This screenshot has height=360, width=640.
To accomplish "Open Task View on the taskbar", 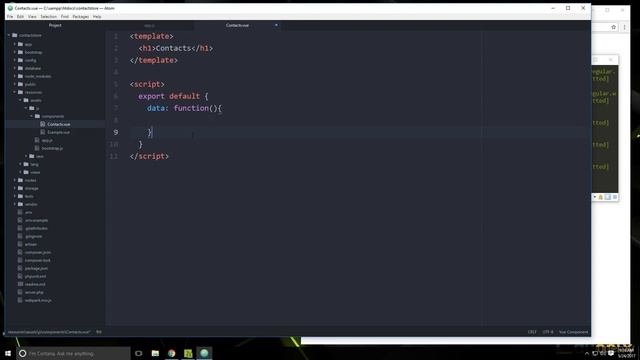I will (139, 353).
